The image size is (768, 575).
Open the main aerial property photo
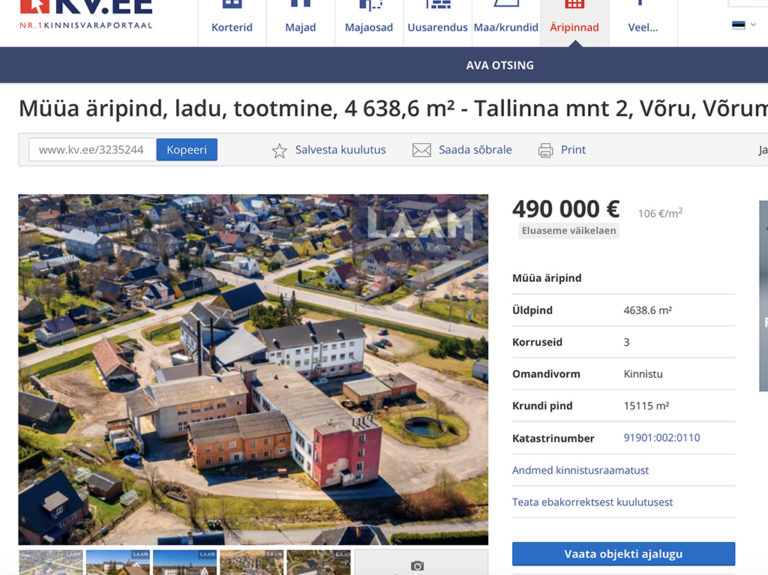[x=253, y=369]
